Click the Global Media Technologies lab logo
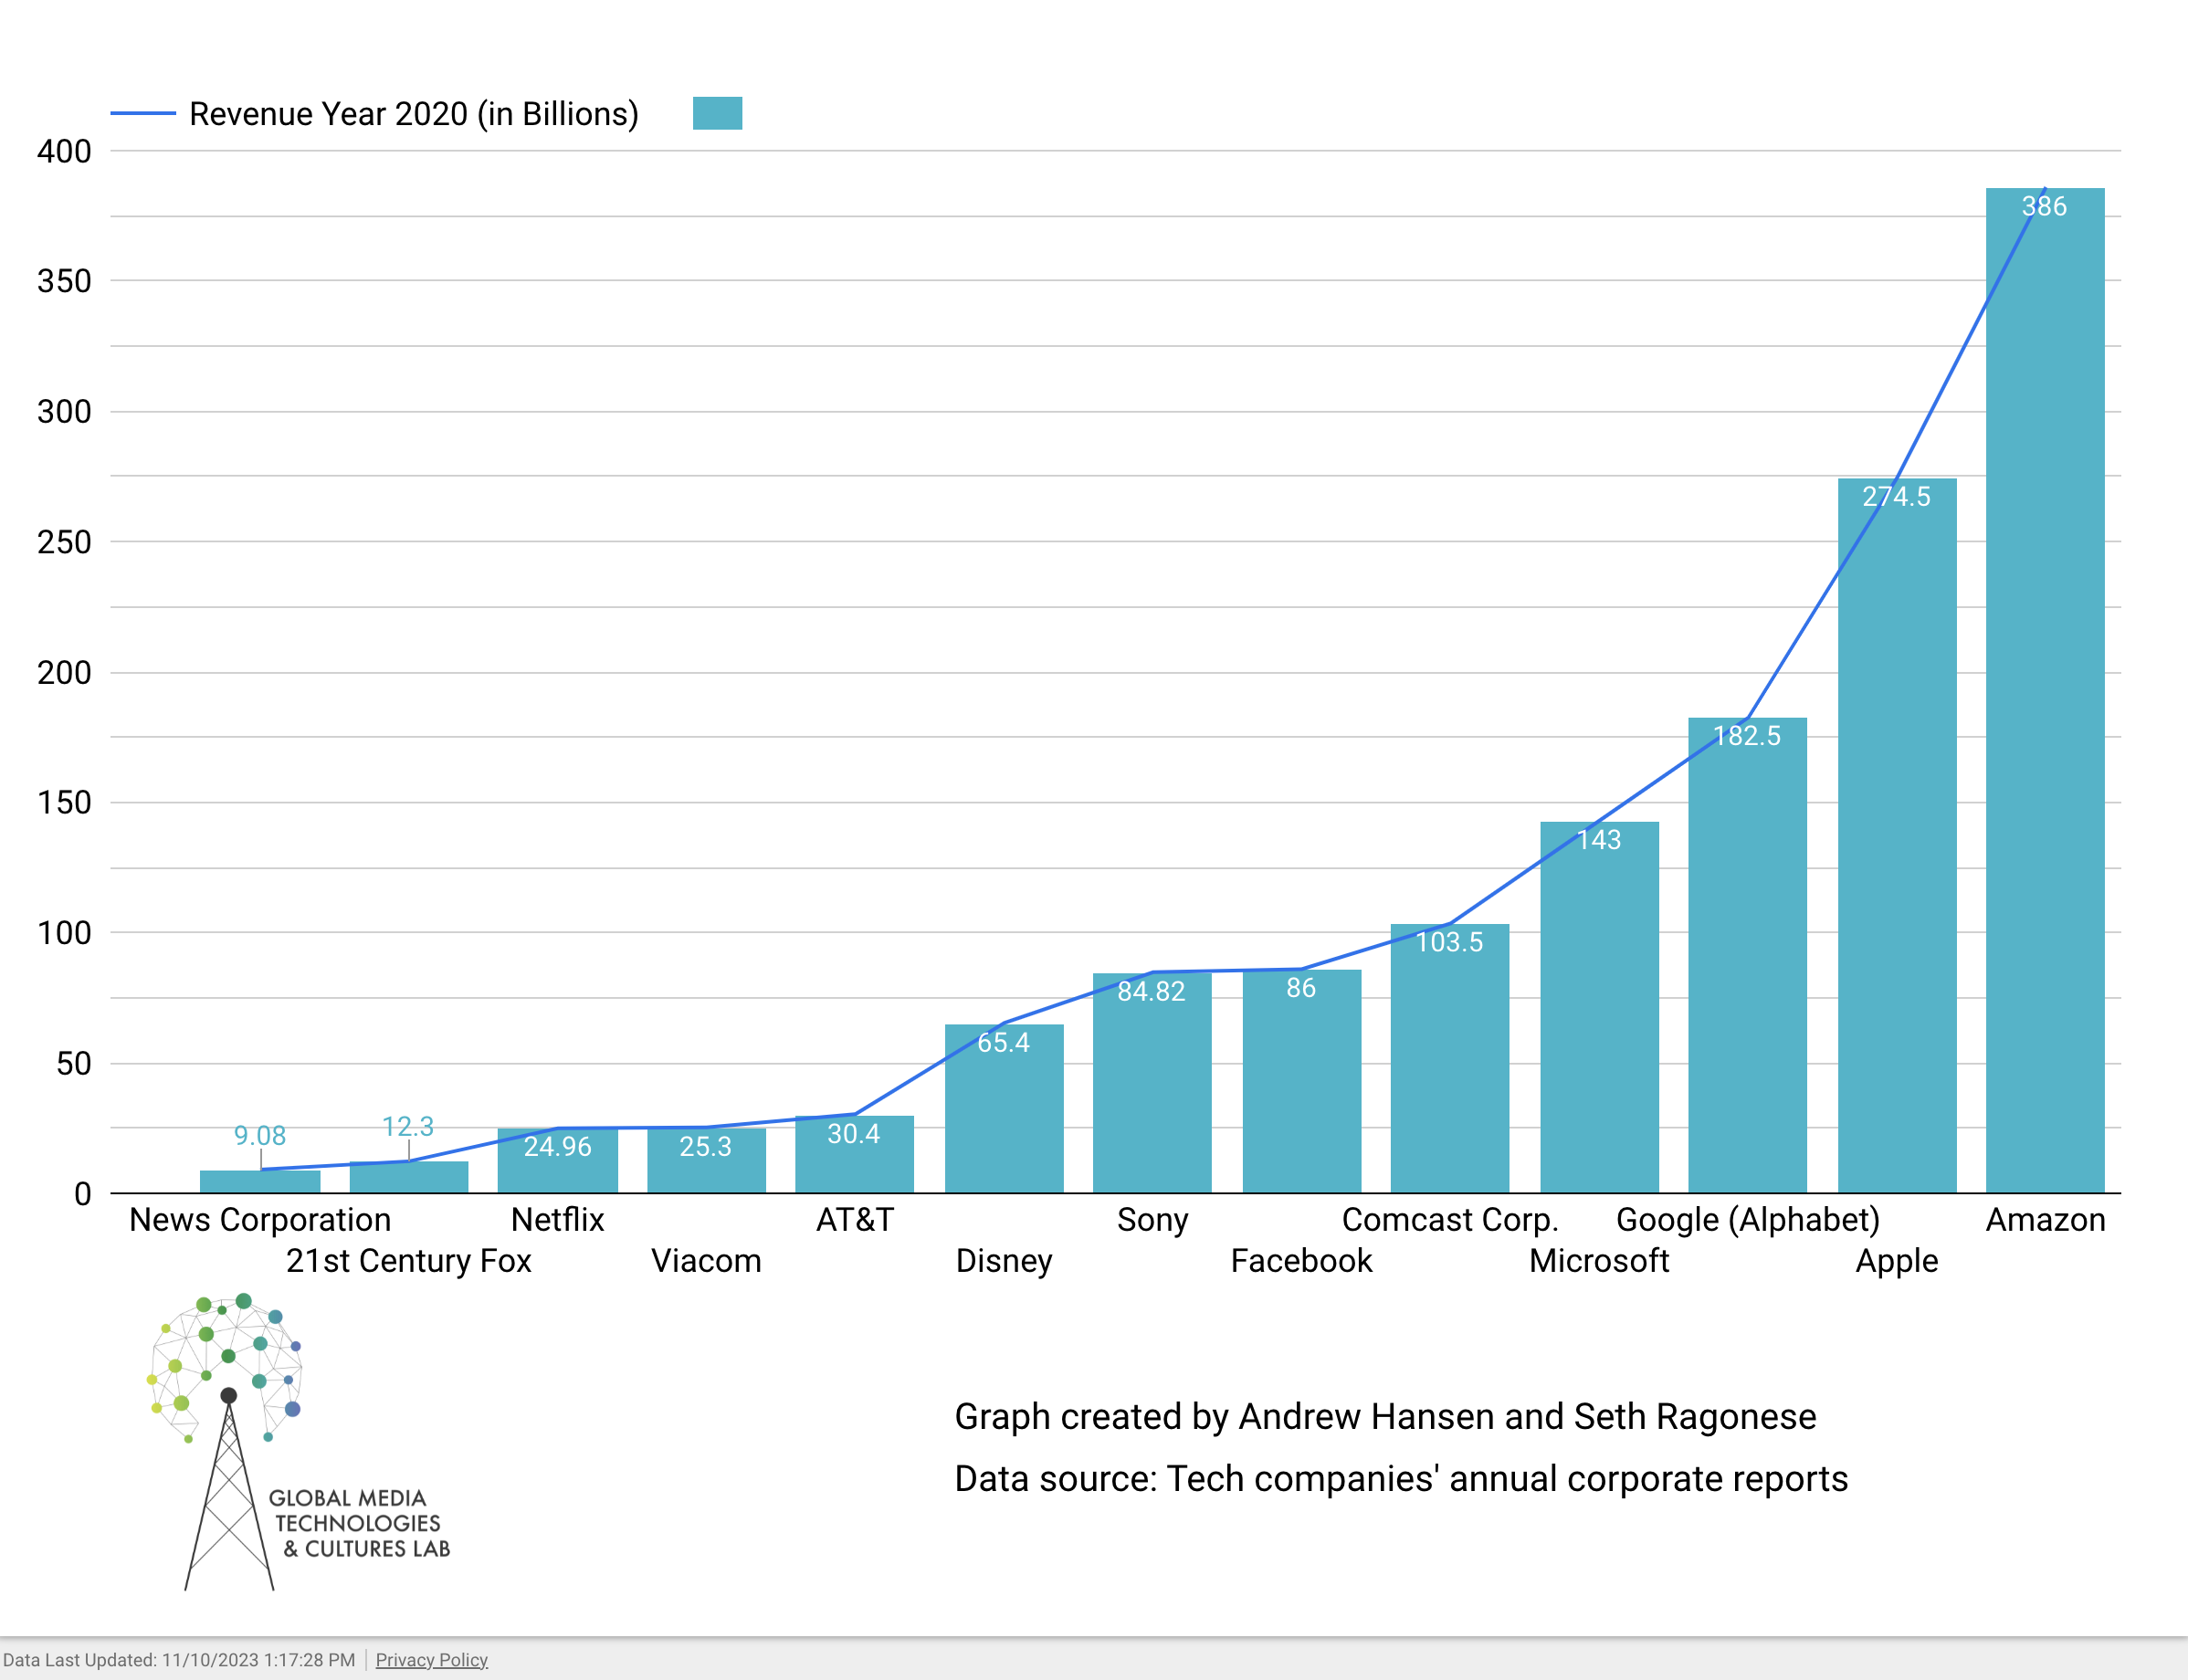The width and height of the screenshot is (2188, 1680). (290, 1442)
